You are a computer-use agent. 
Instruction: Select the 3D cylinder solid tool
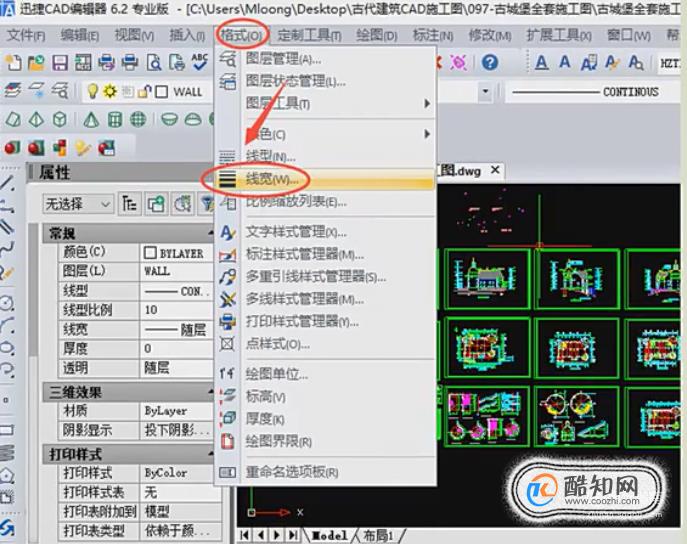coord(115,119)
